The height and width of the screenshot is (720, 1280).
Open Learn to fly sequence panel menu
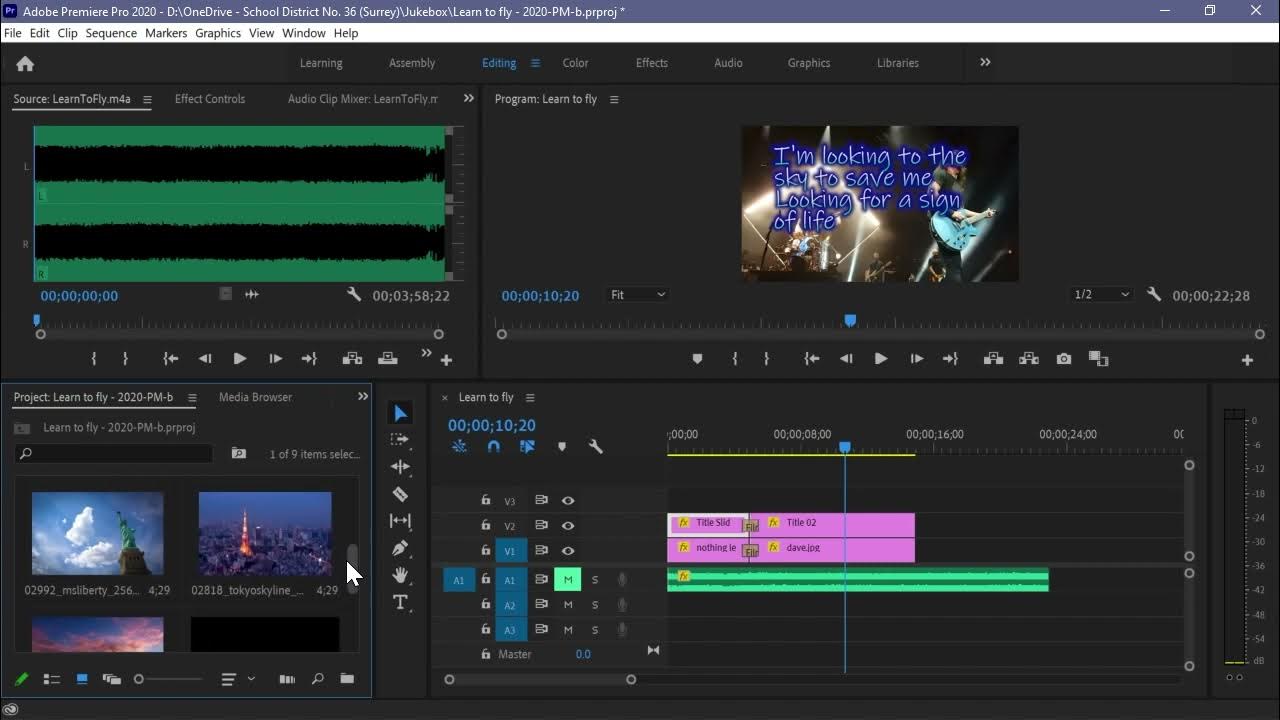(530, 398)
